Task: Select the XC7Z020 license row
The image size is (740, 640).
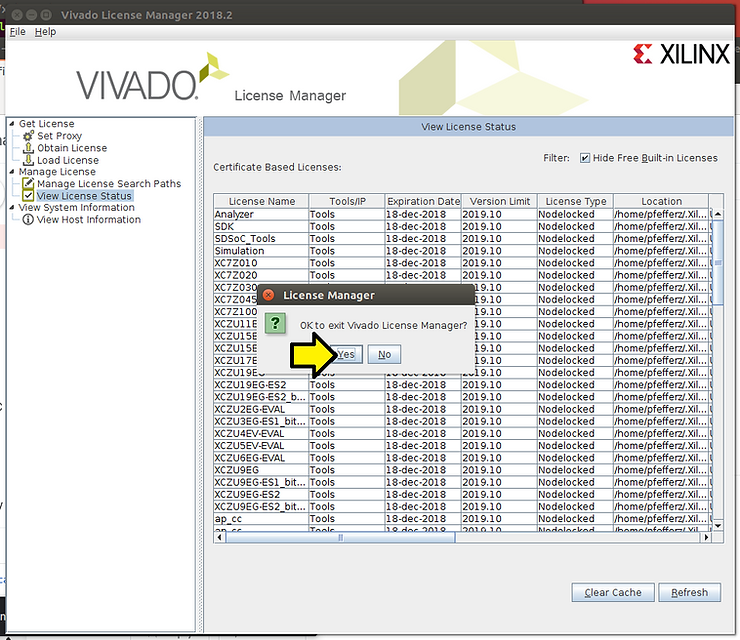Action: click(x=462, y=275)
